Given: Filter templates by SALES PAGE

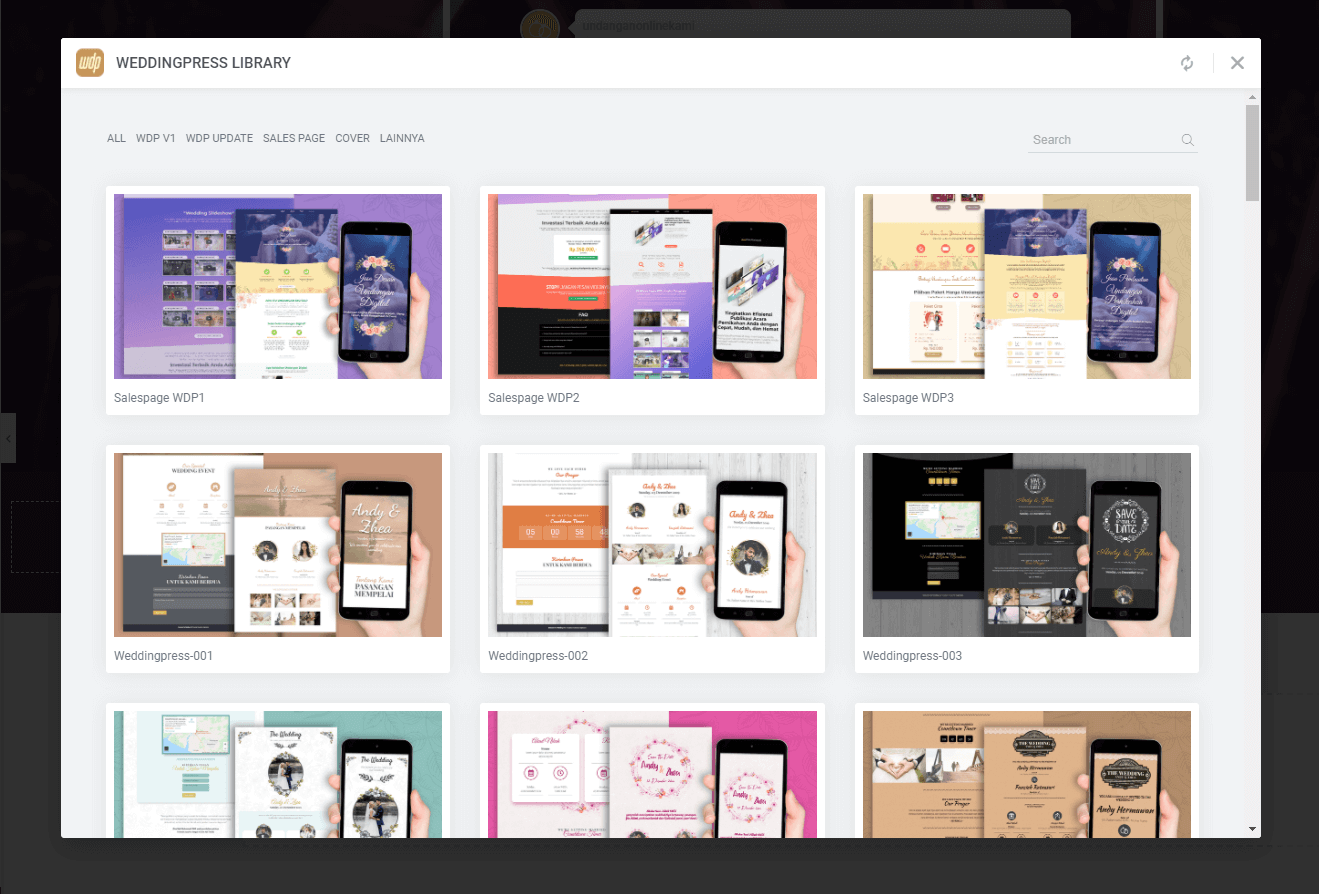Looking at the screenshot, I should pos(294,139).
